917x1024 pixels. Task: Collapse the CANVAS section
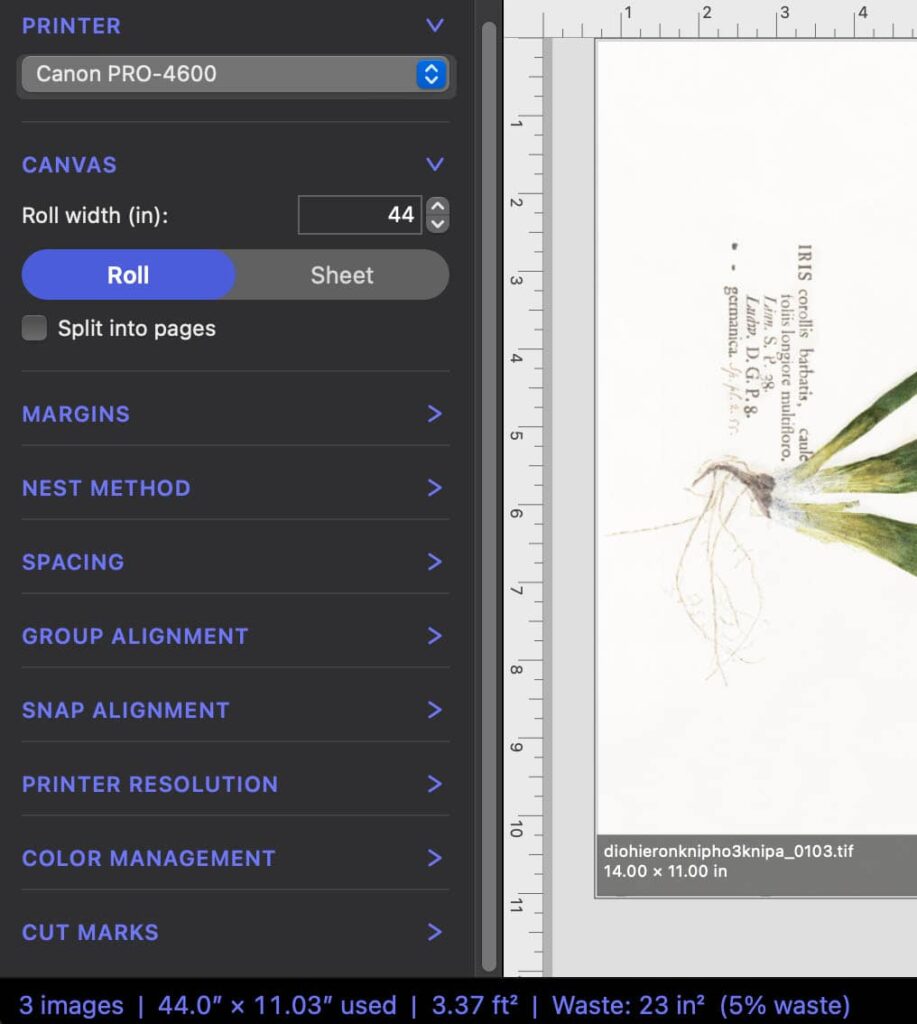pyautogui.click(x=435, y=164)
